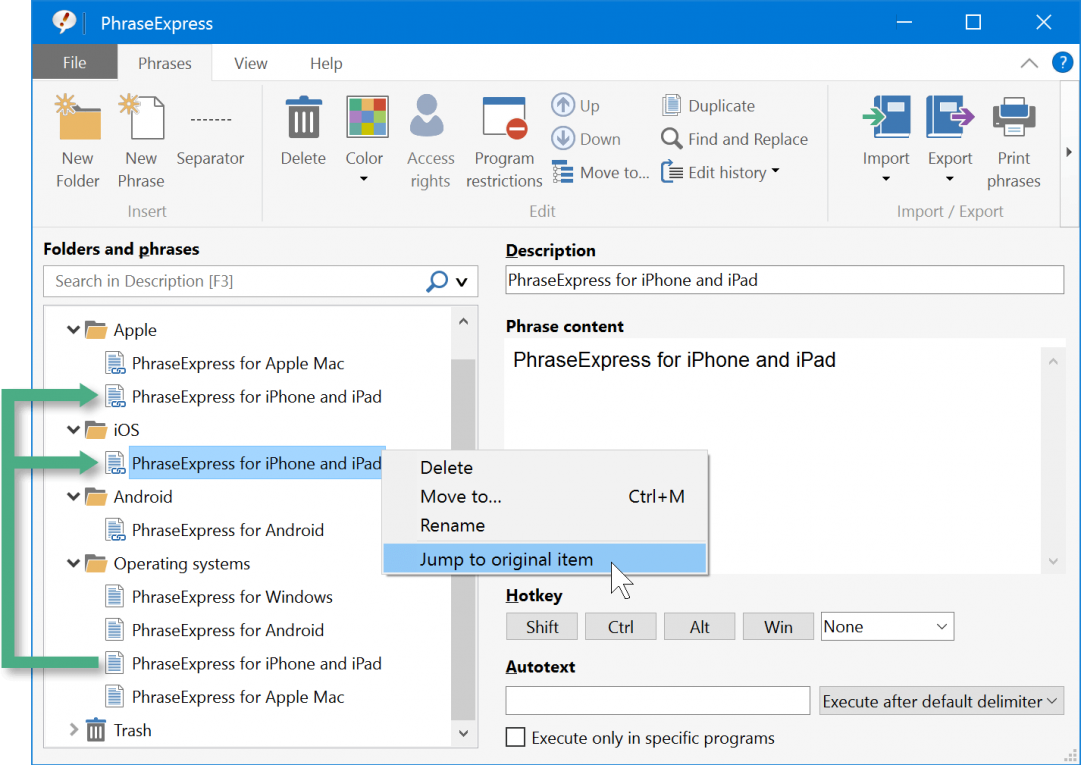
Task: Select Jump to original item
Action: point(545,559)
